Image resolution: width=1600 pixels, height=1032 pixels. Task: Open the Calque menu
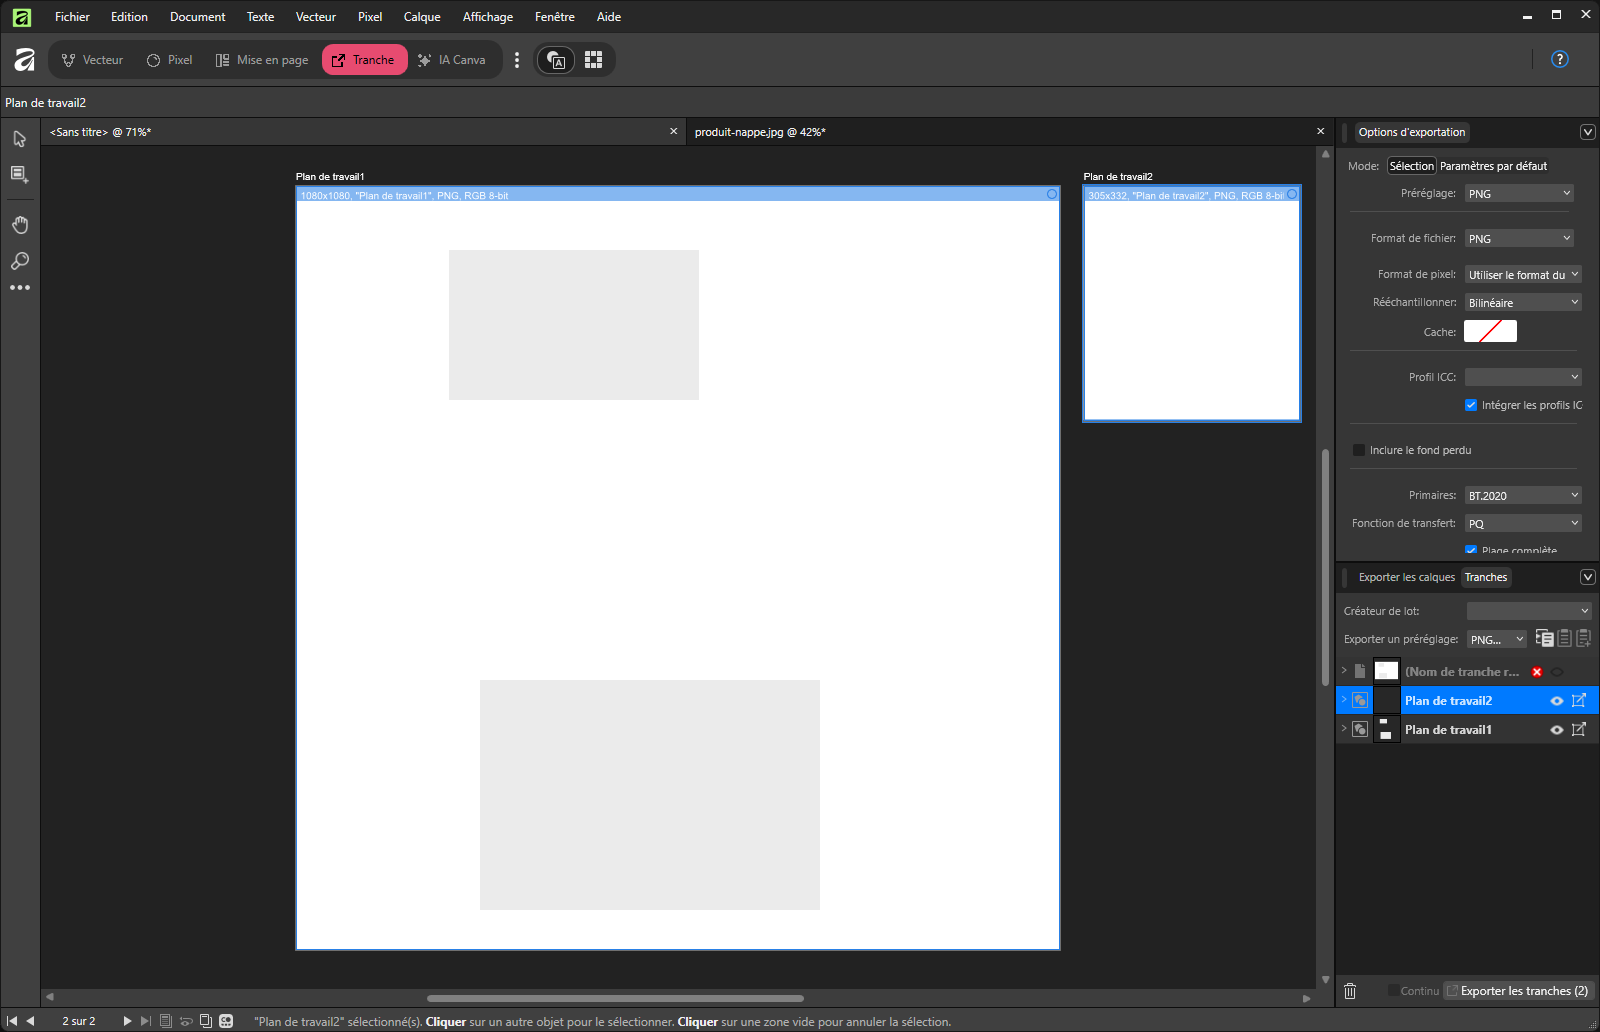coord(422,17)
